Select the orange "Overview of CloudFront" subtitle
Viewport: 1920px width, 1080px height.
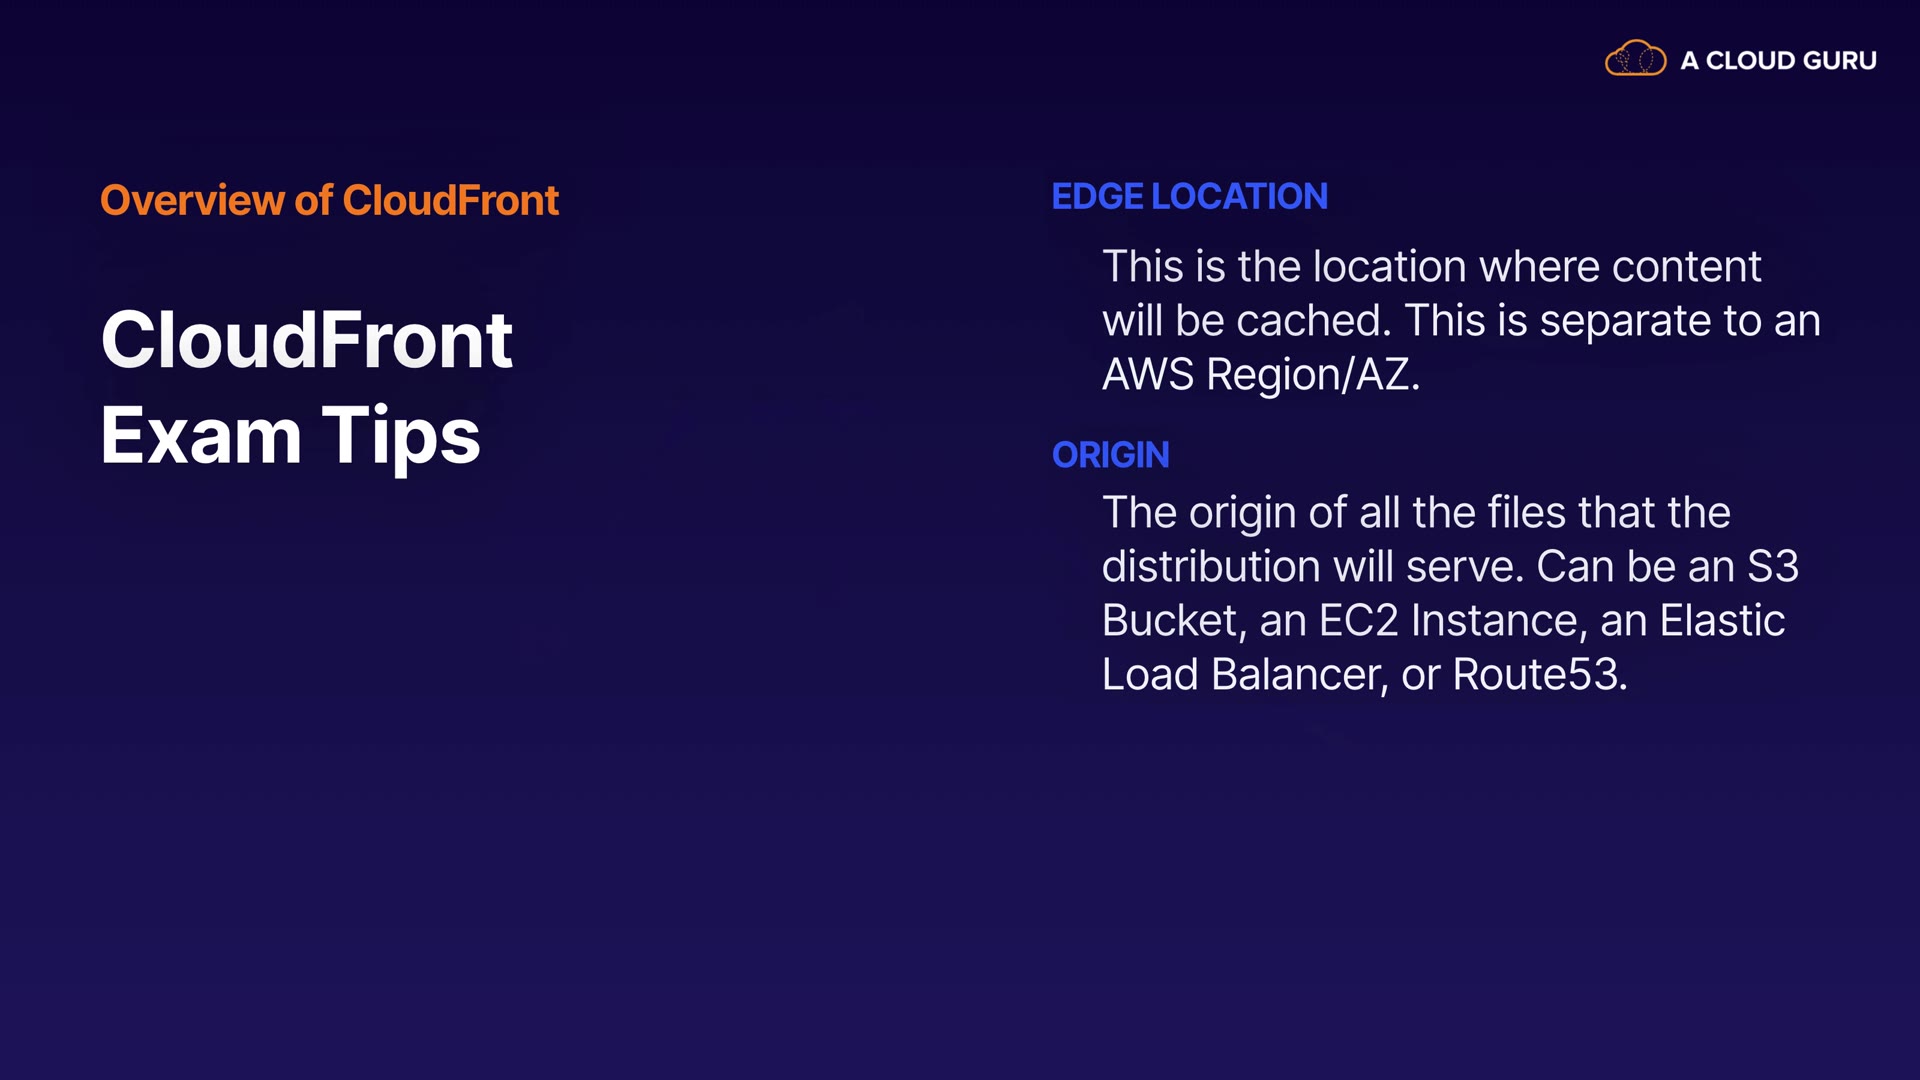pyautogui.click(x=329, y=200)
